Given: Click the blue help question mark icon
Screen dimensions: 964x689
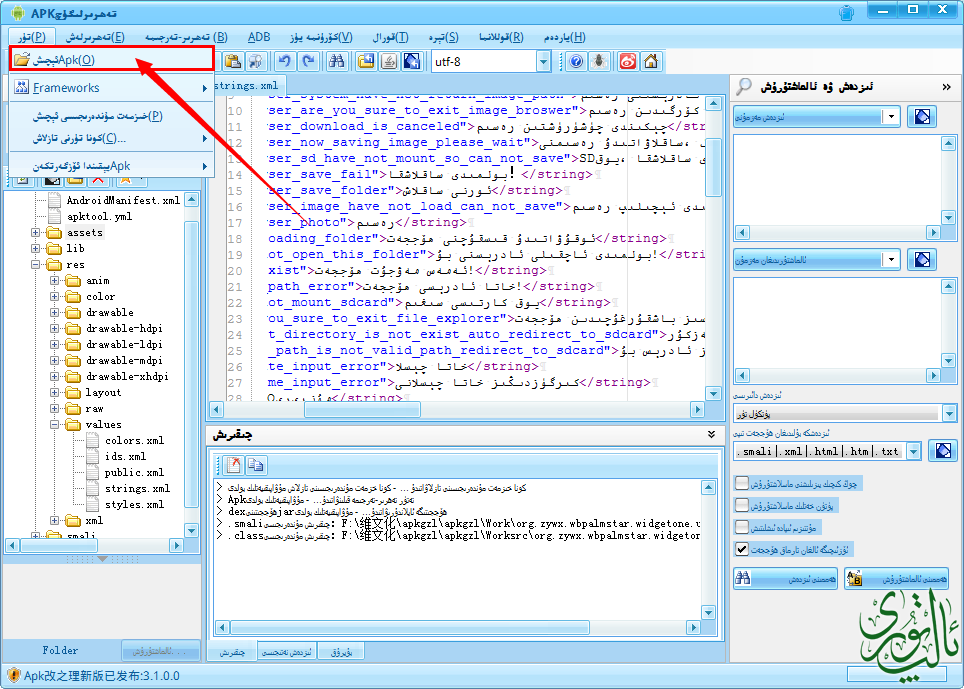Looking at the screenshot, I should pos(576,61).
